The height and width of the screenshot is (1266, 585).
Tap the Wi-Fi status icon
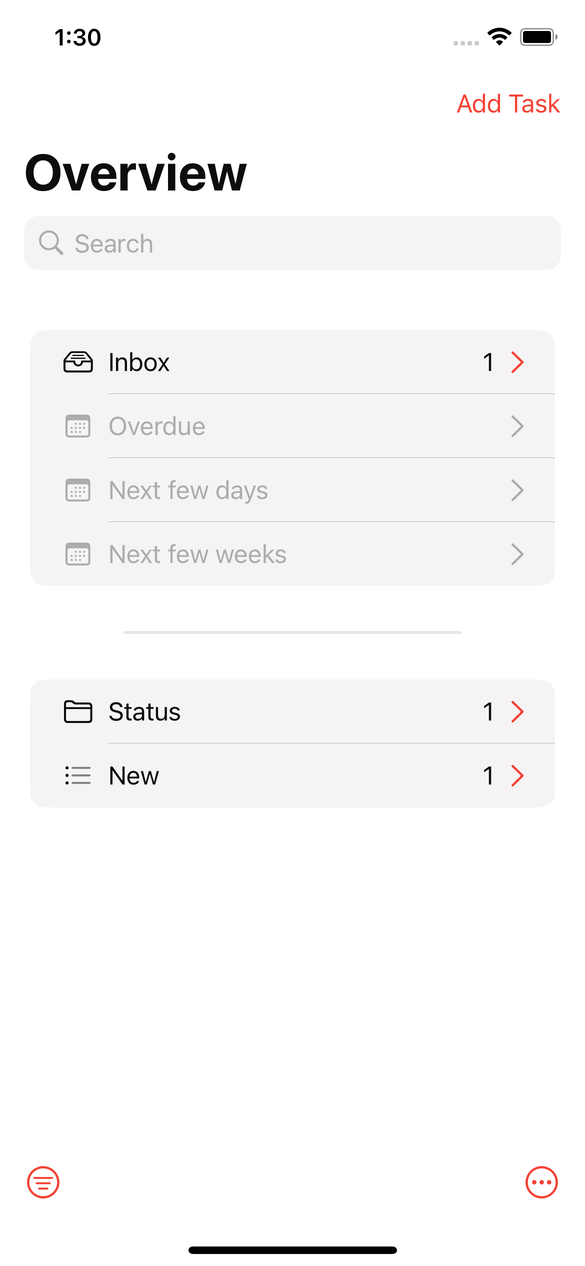point(498,37)
